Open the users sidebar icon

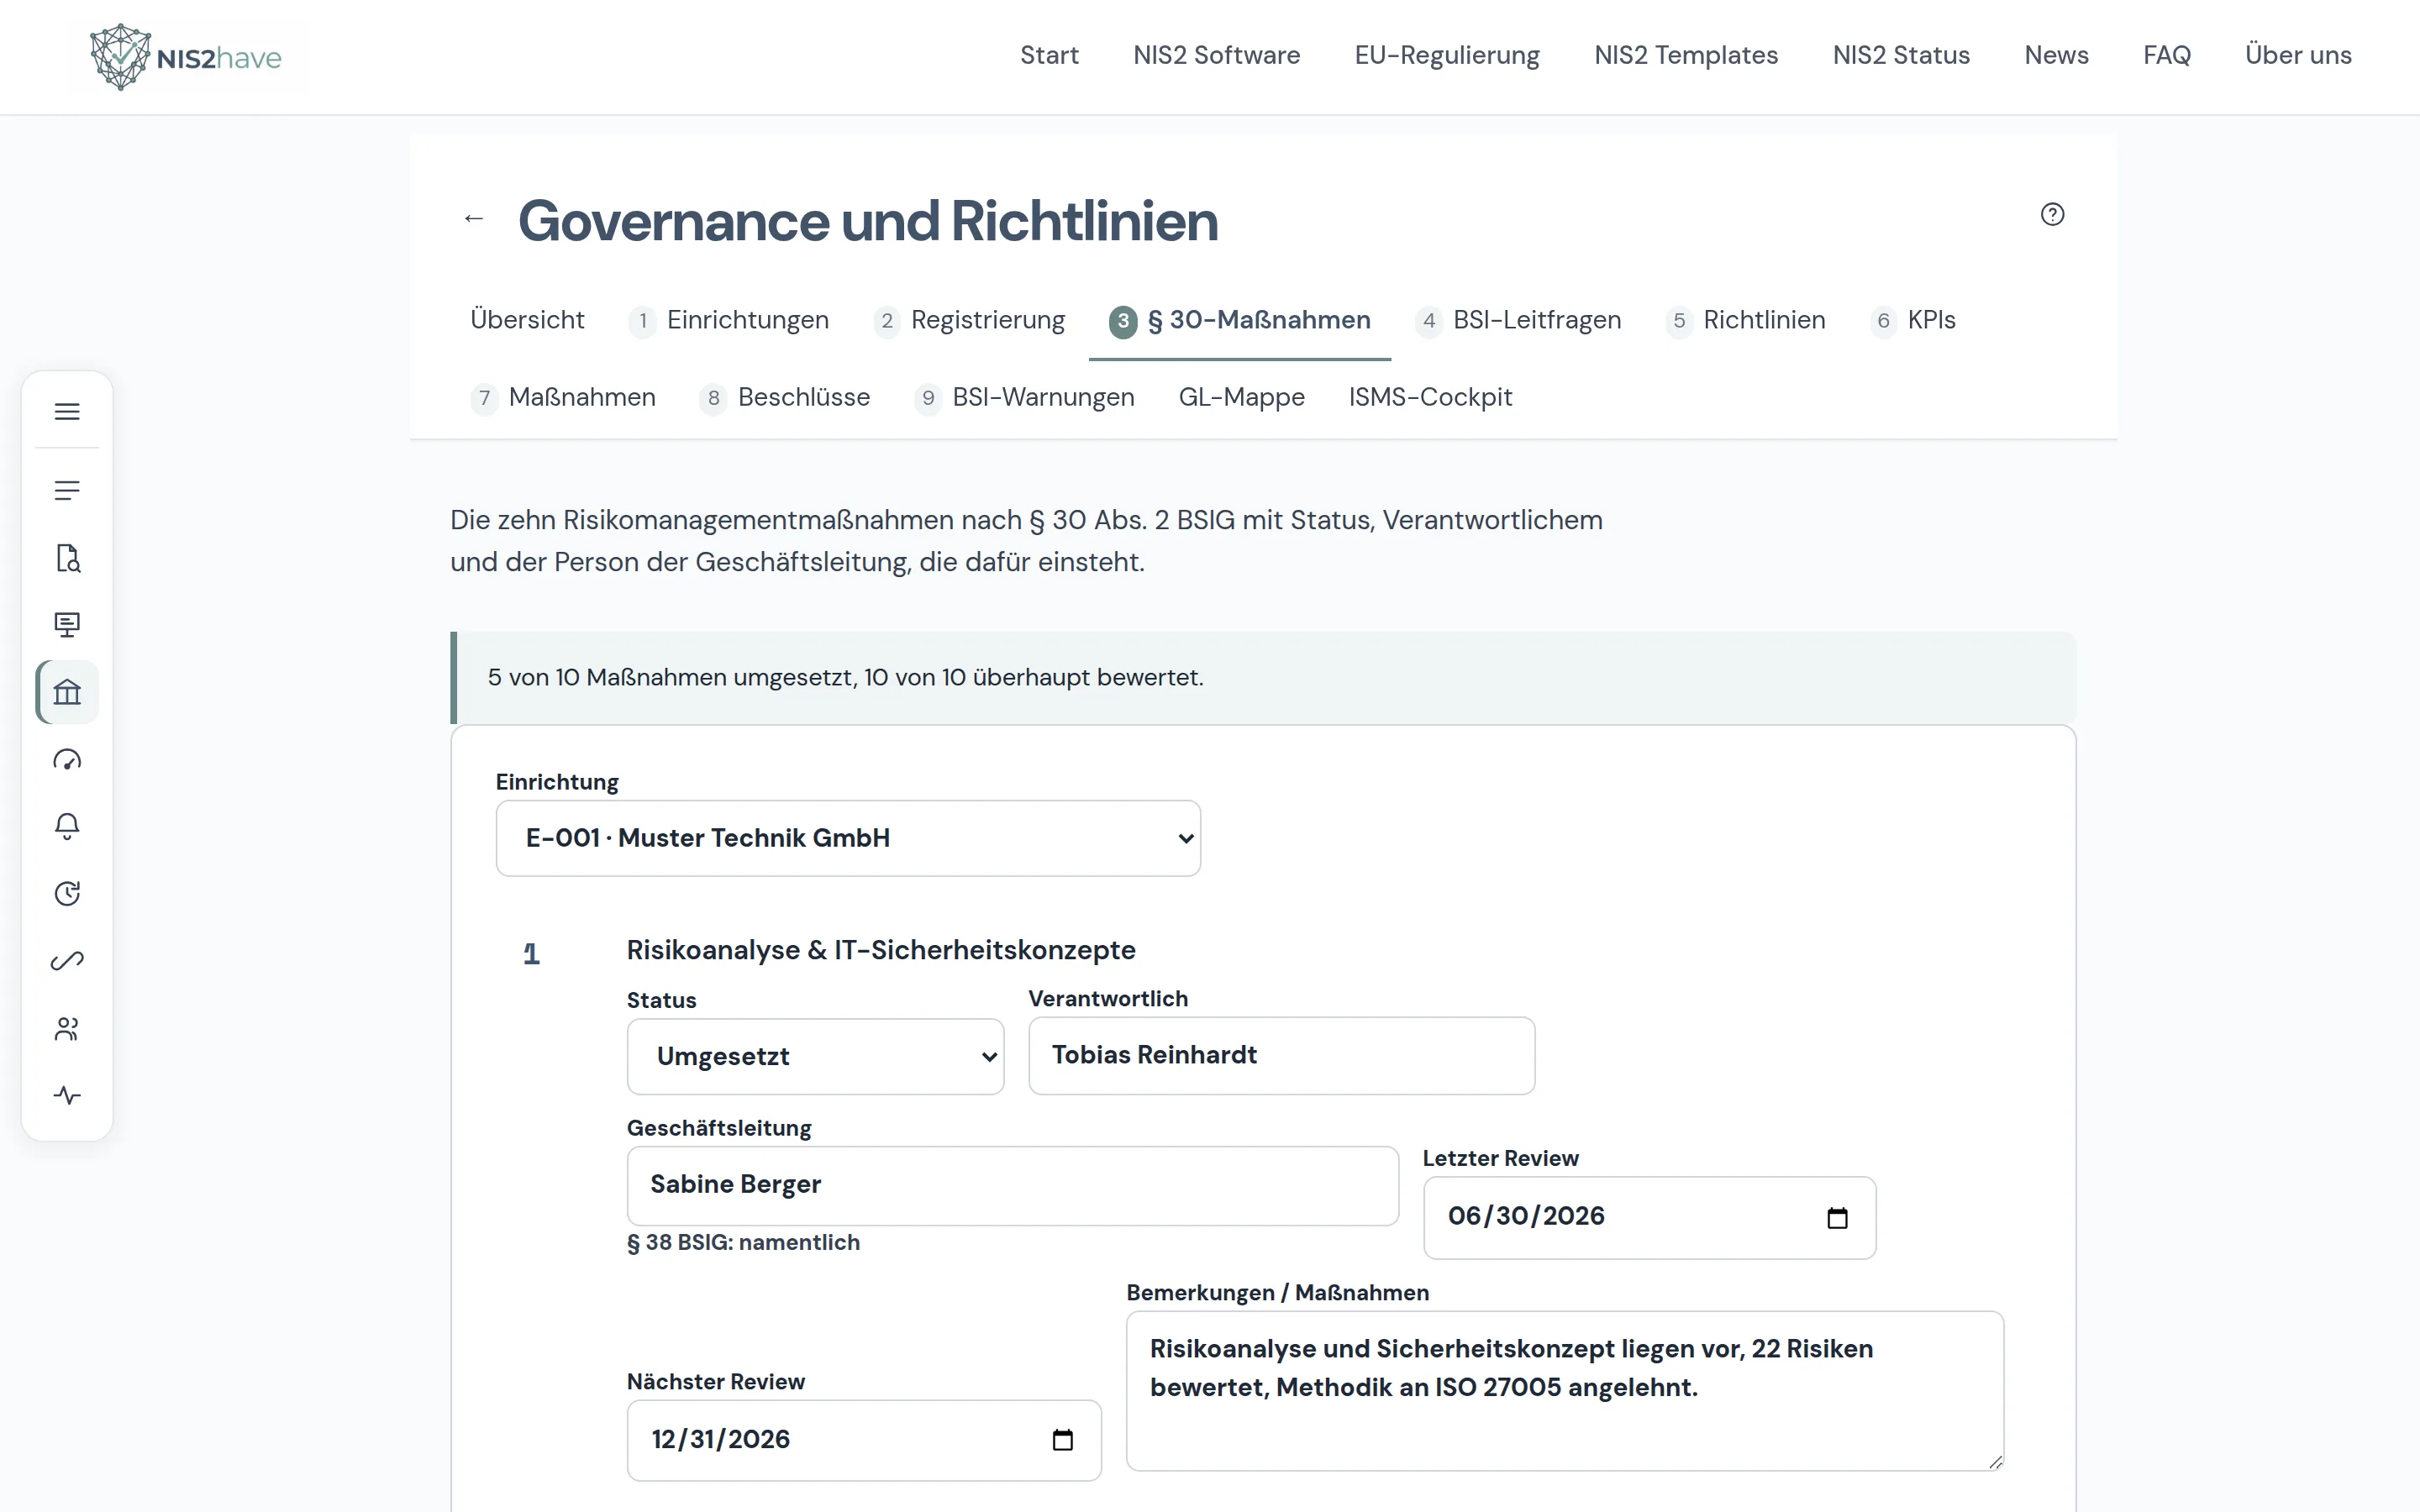(x=67, y=1028)
